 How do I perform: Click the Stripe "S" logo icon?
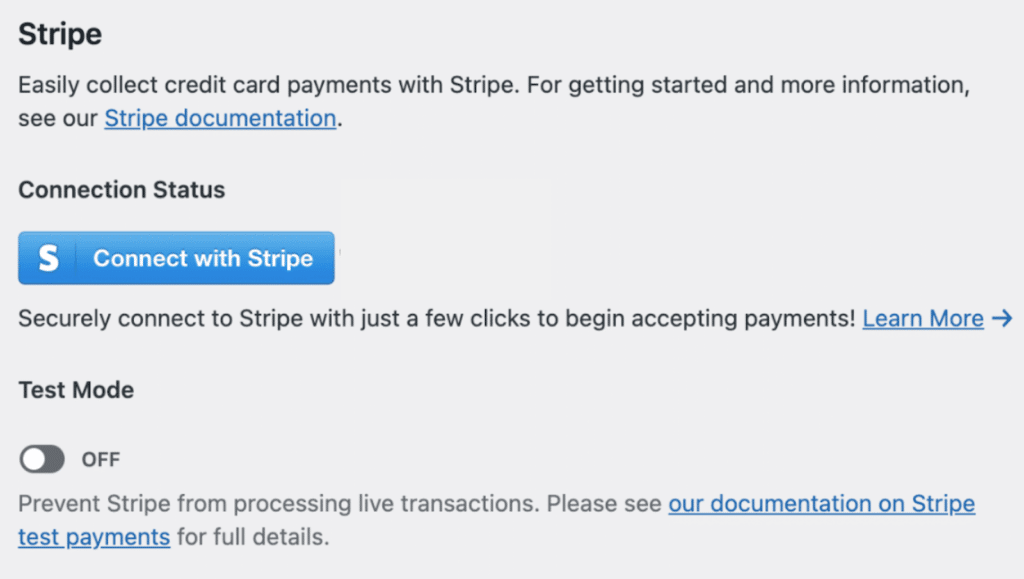48,259
